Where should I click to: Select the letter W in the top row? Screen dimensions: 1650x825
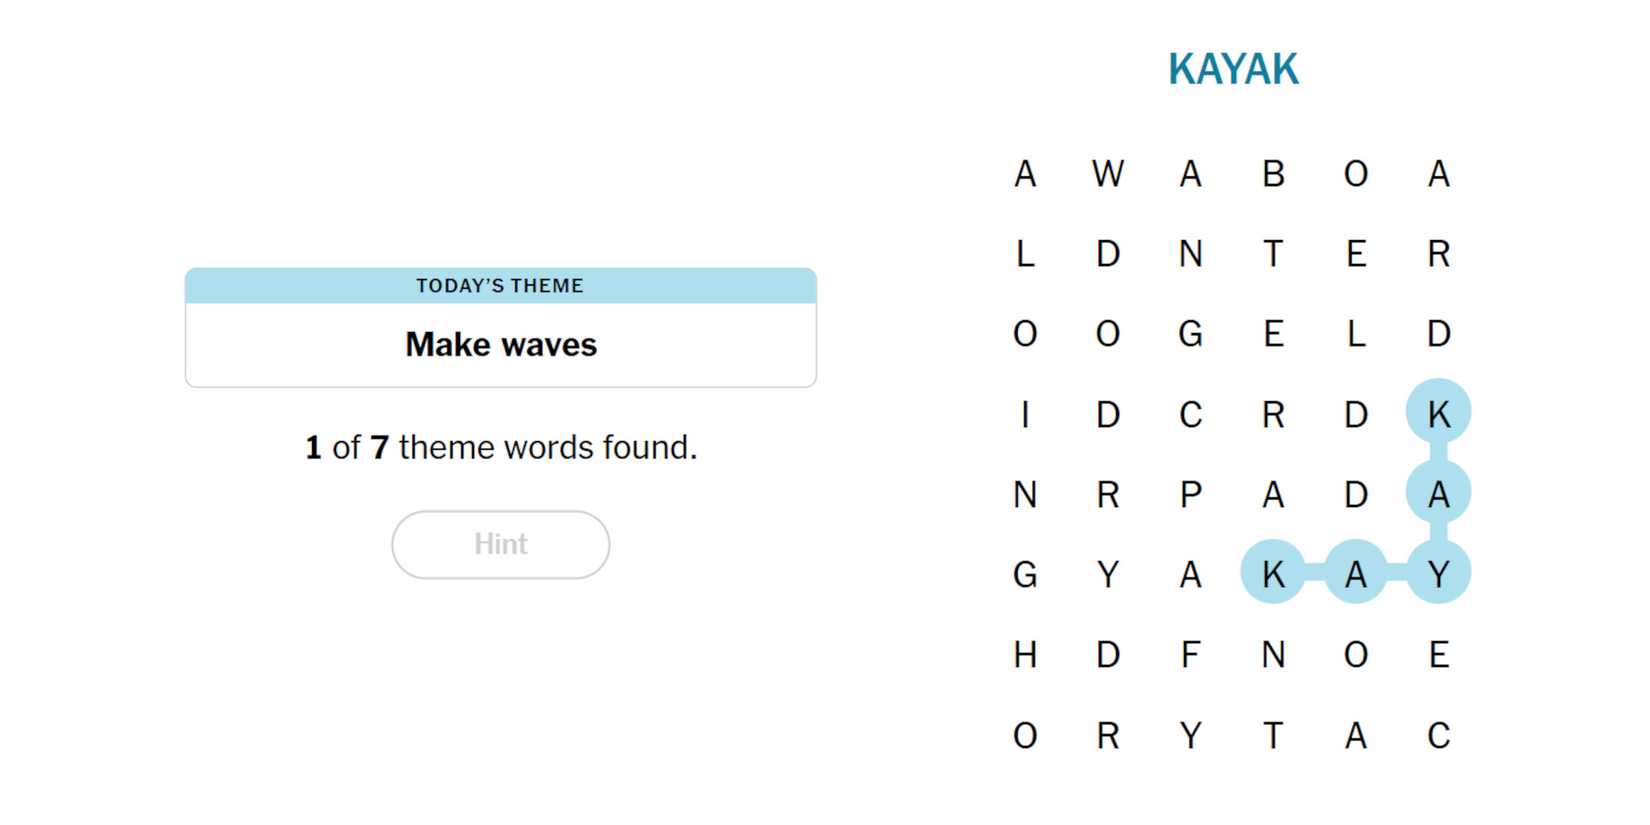coord(1107,174)
